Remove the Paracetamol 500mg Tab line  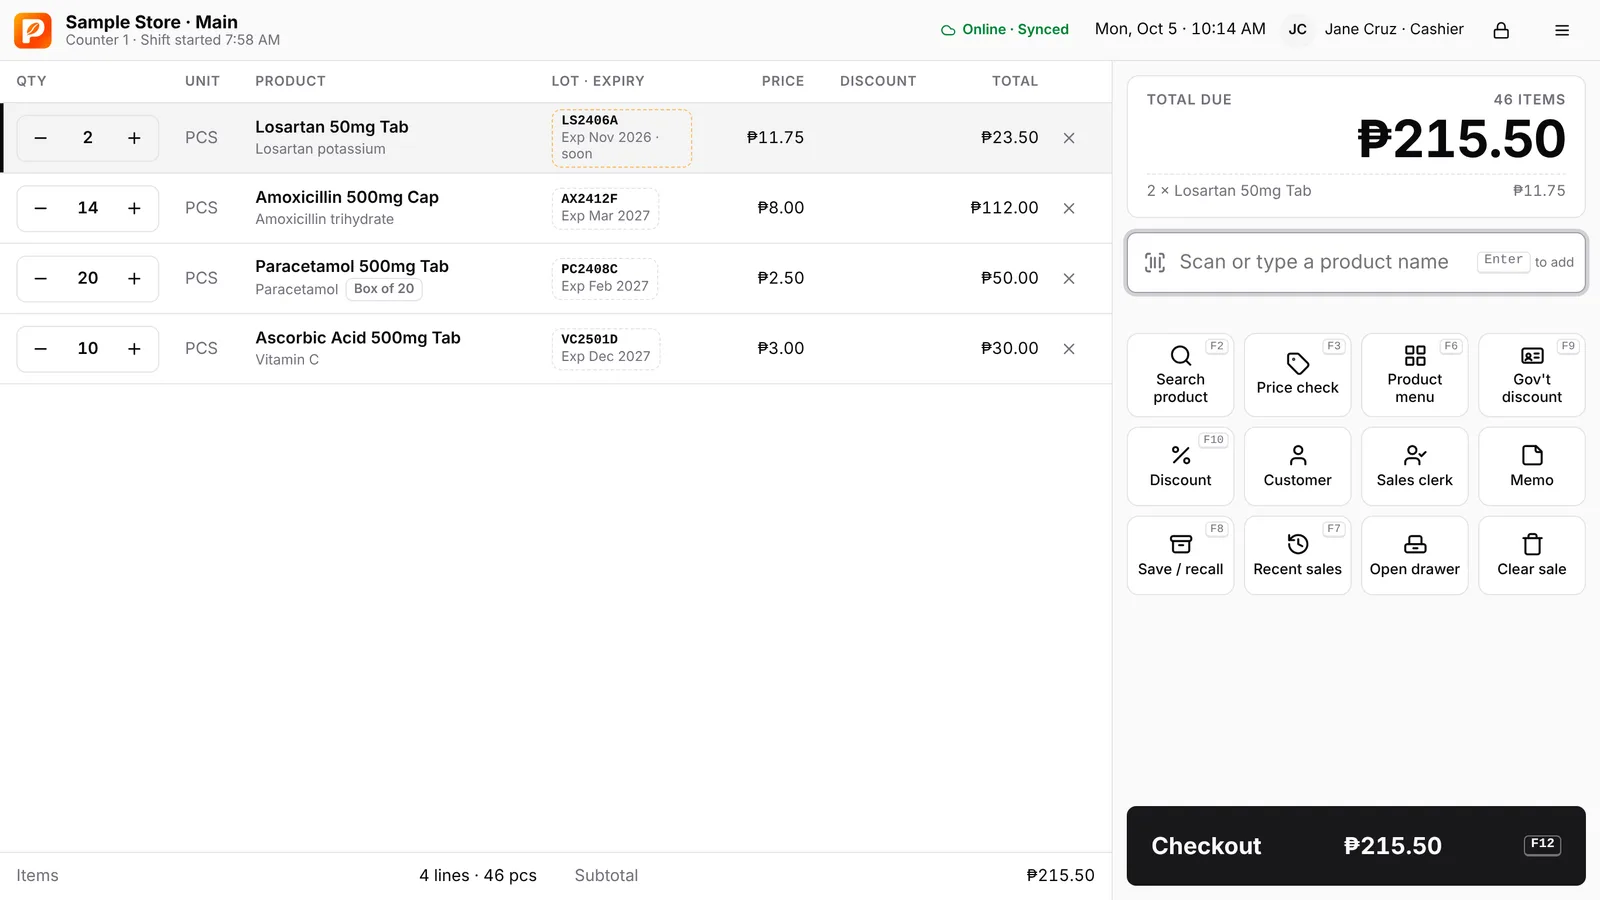[x=1069, y=278]
